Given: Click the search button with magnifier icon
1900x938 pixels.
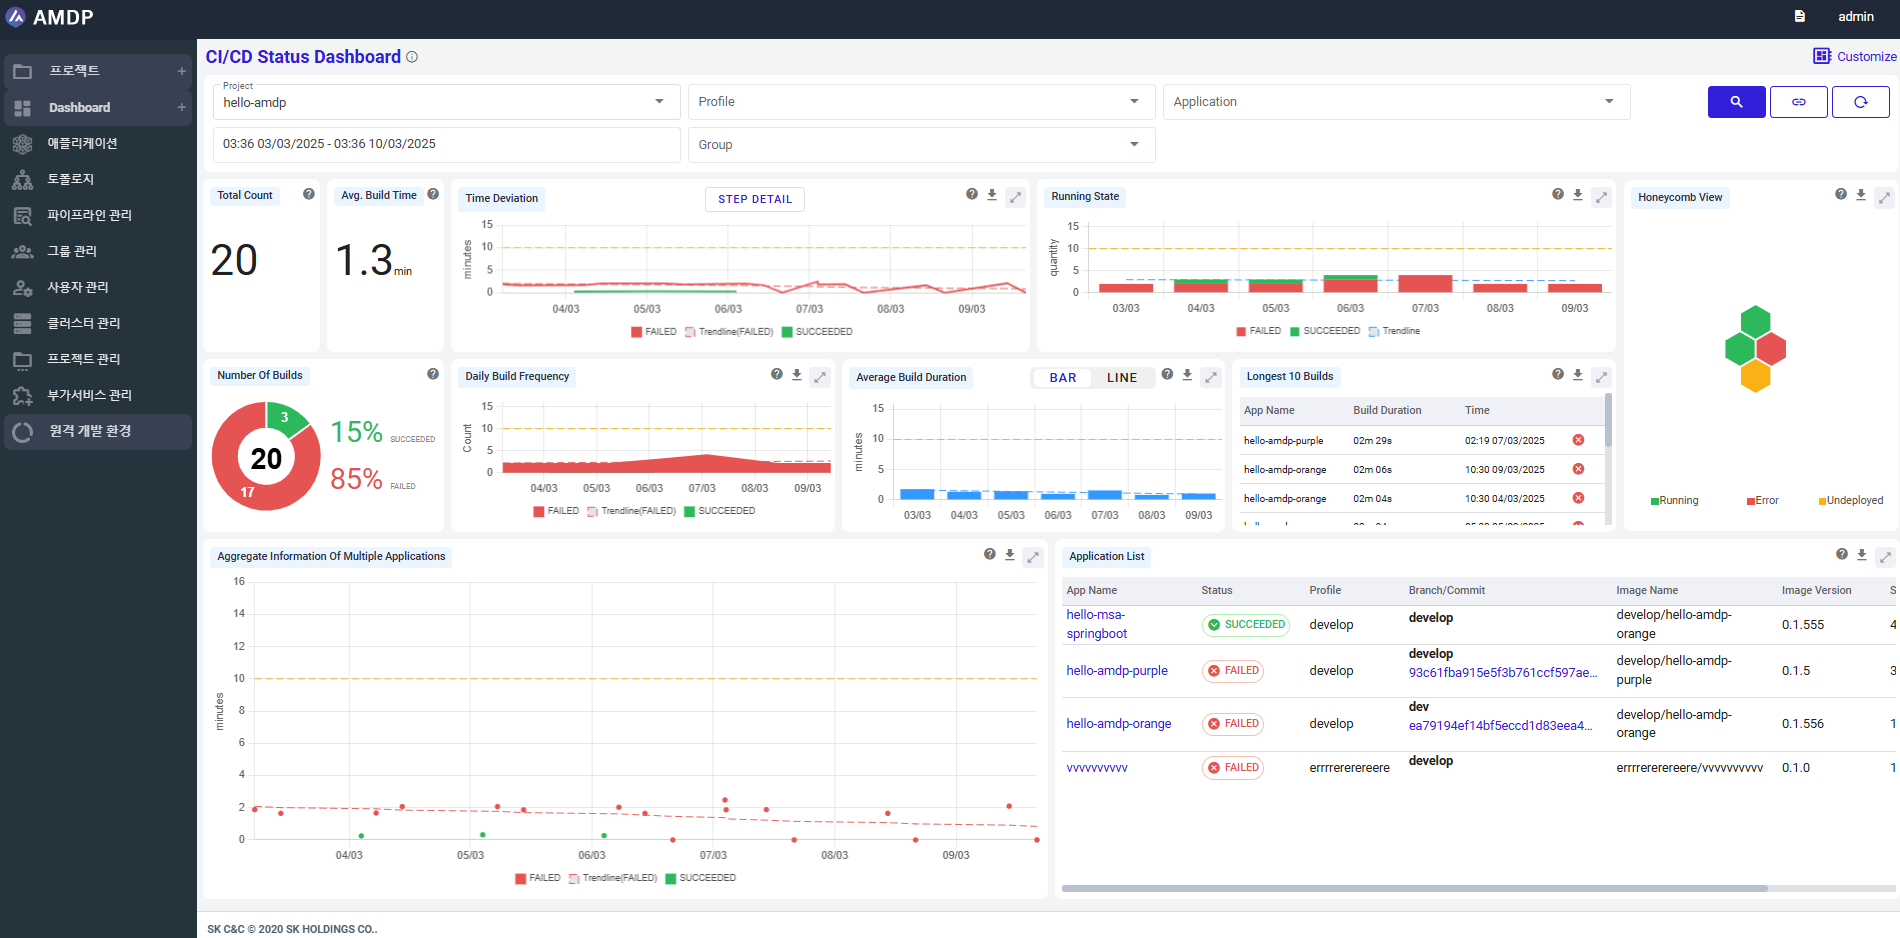Looking at the screenshot, I should 1736,102.
